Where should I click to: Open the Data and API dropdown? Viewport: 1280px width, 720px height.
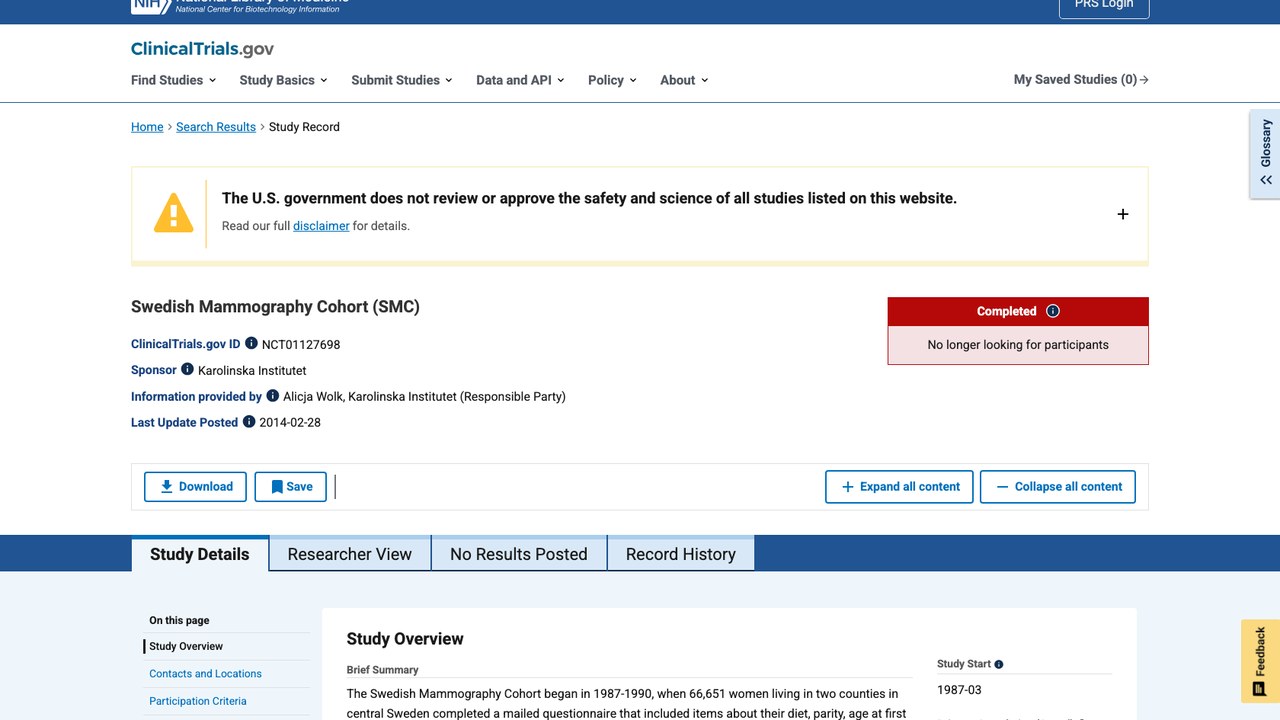tap(520, 80)
